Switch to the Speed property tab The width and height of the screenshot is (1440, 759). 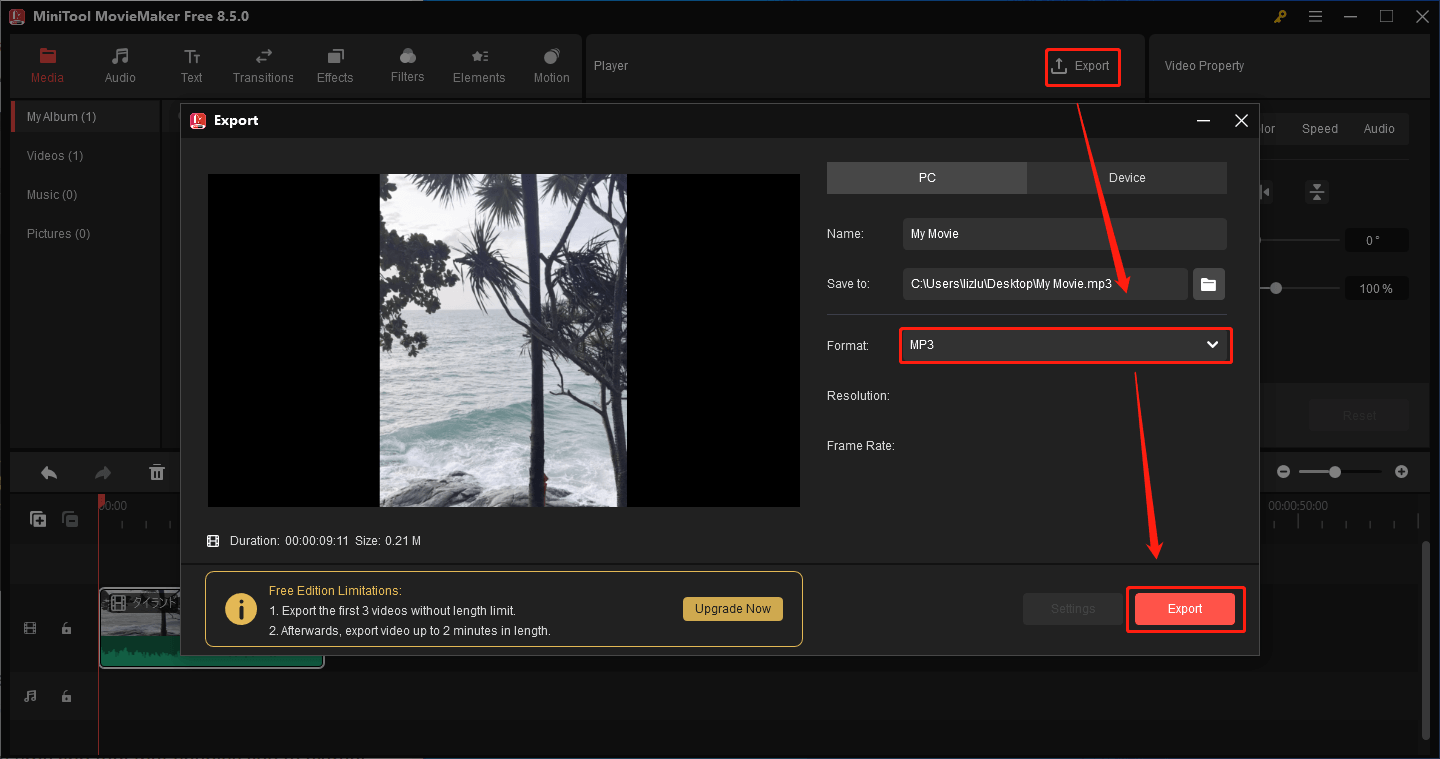1319,128
